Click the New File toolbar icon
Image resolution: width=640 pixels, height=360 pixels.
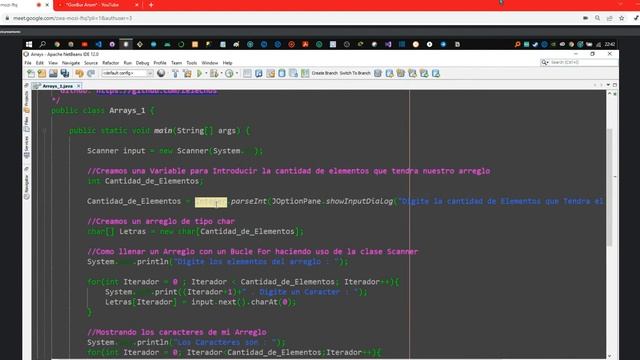point(31,73)
